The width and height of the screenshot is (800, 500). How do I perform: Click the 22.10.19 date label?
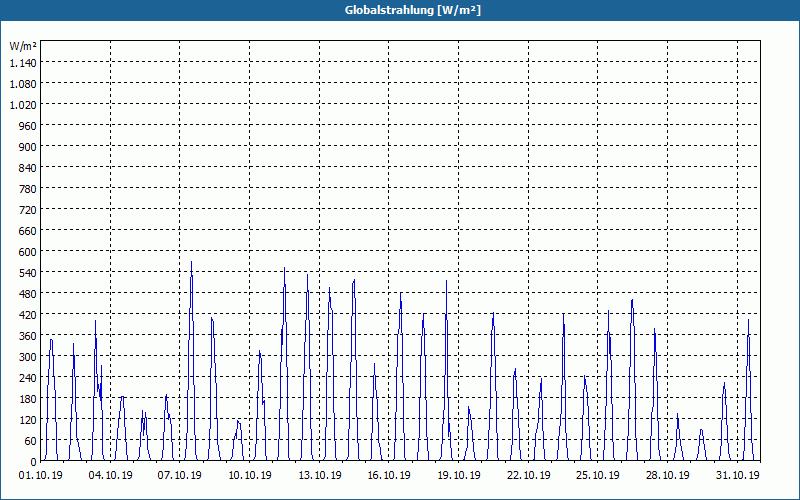(529, 475)
